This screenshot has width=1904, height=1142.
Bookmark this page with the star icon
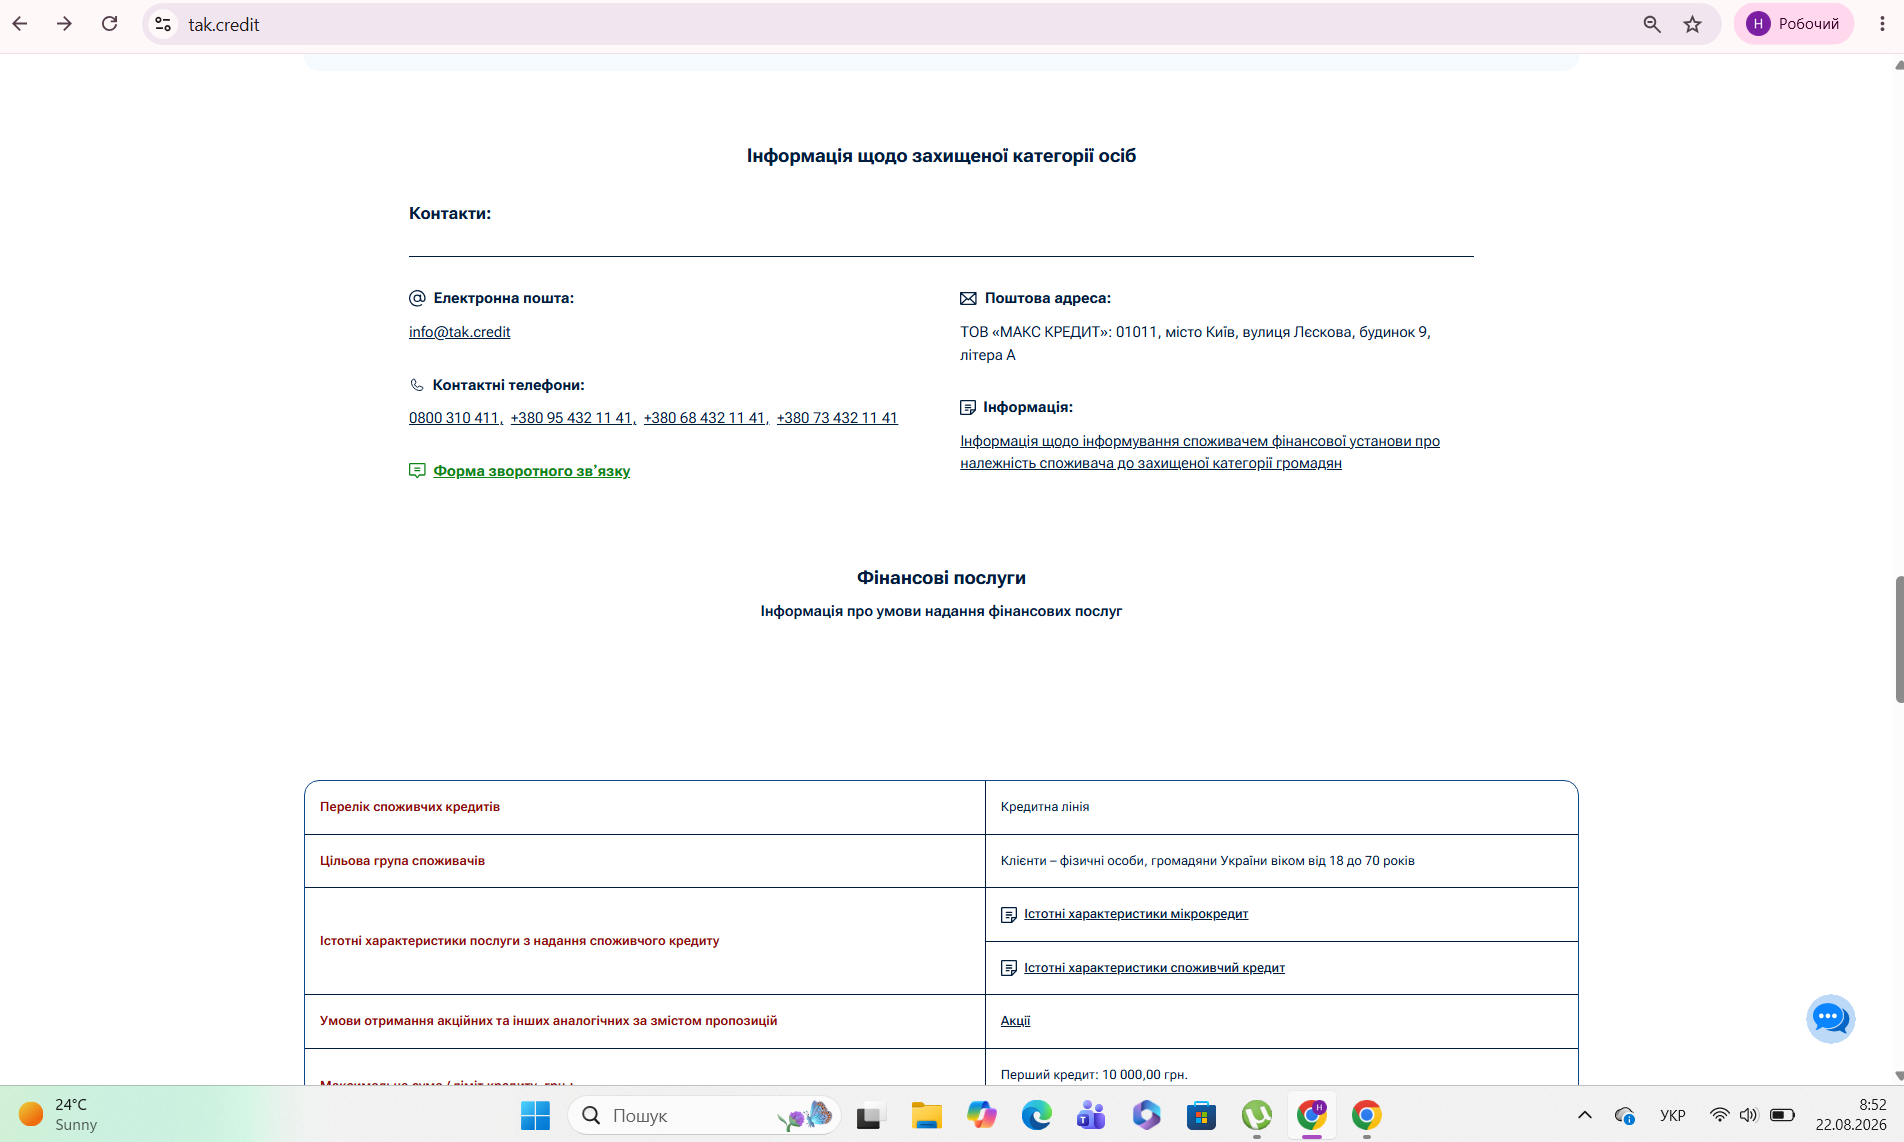[x=1692, y=24]
